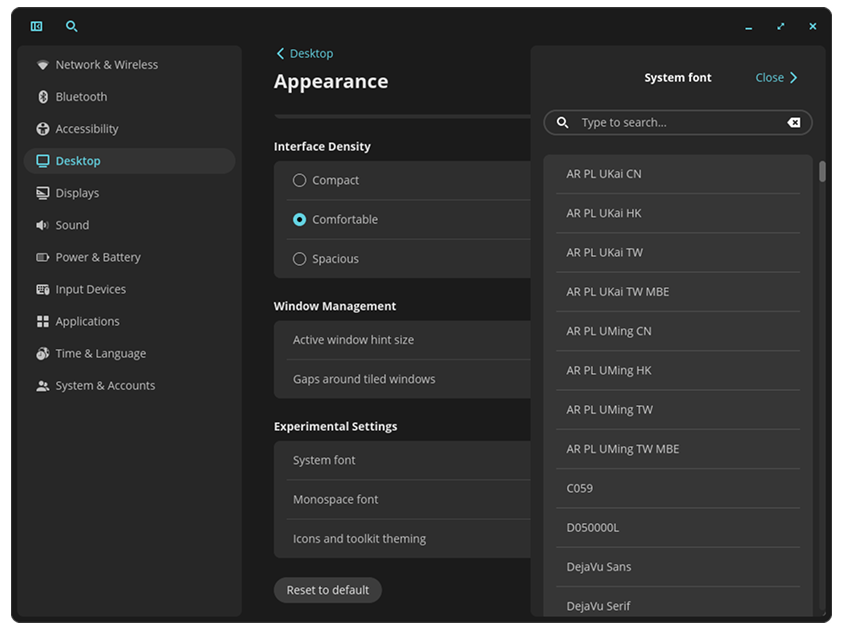The image size is (842, 630).
Task: Click the System & Accounts people icon
Action: click(43, 386)
